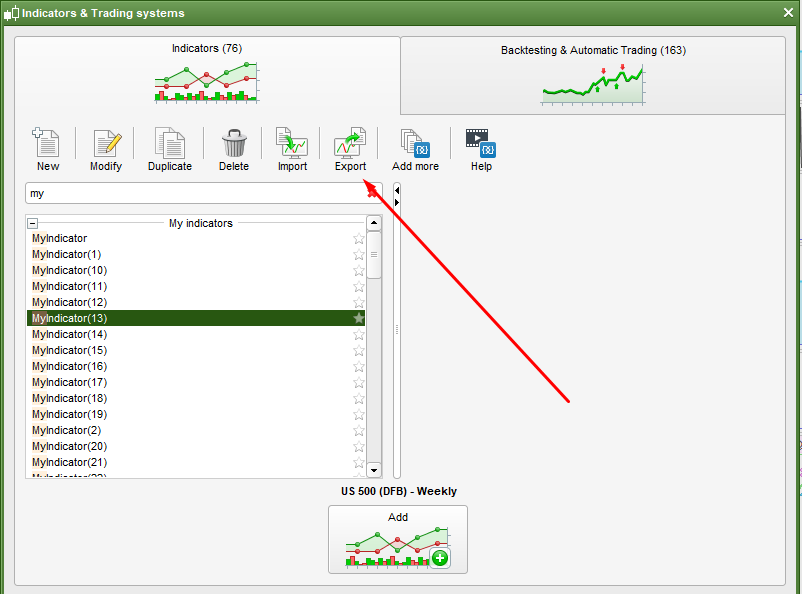Screen dimensions: 802x594
Task: Expand panel with right splitter arrow
Action: point(397,202)
